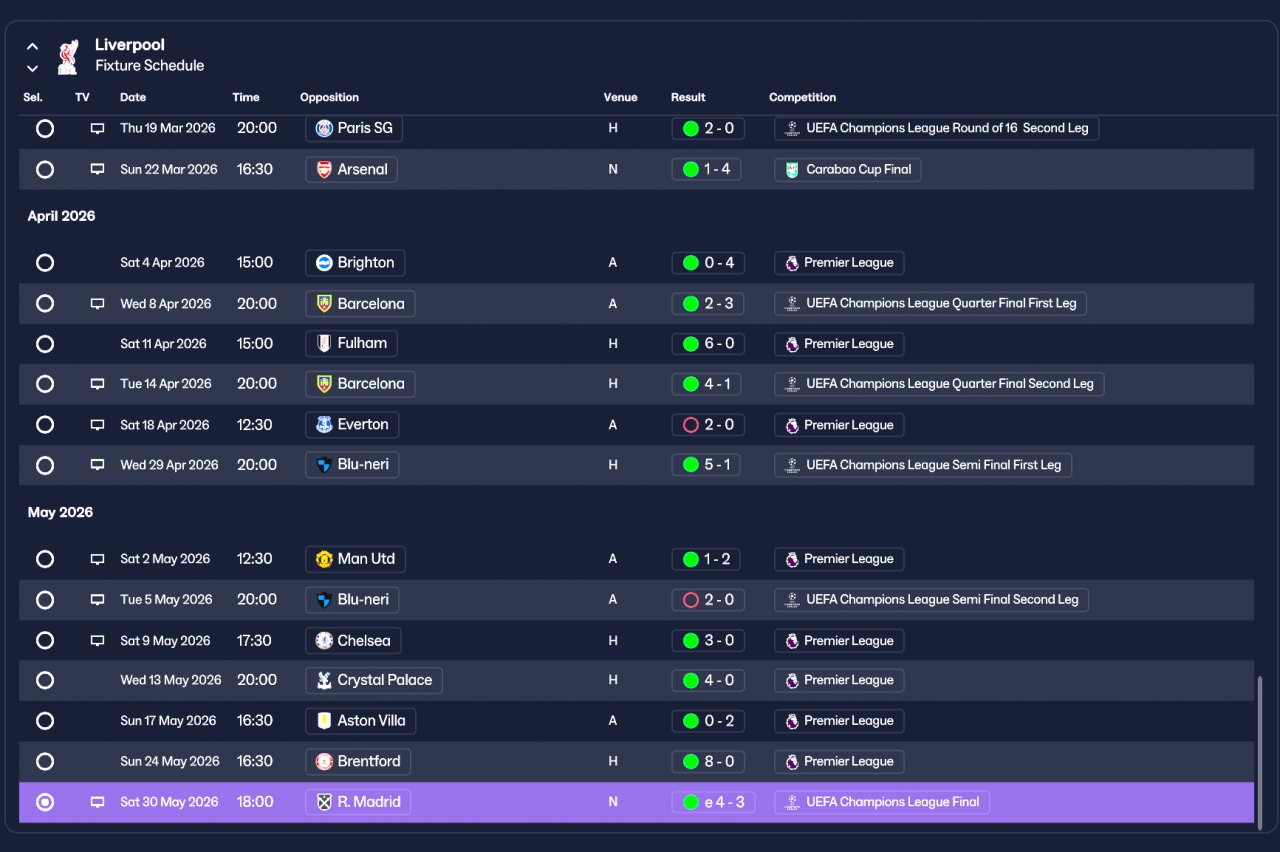Open the Fulham opposition link
Image resolution: width=1280 pixels, height=852 pixels.
[x=352, y=343]
